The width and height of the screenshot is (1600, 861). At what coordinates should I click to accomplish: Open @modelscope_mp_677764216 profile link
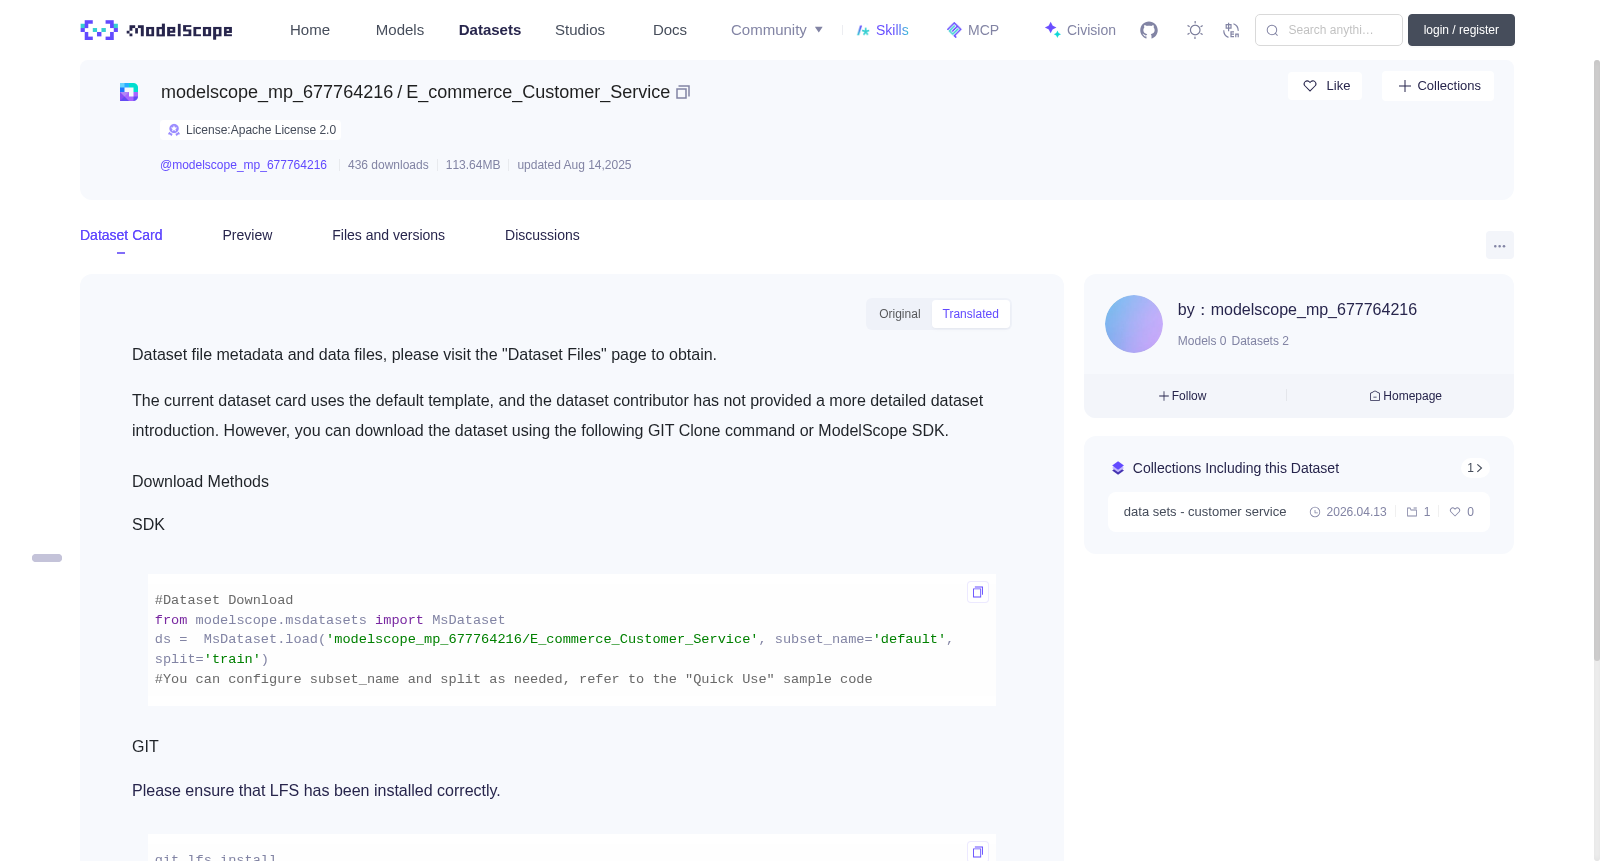pyautogui.click(x=243, y=165)
